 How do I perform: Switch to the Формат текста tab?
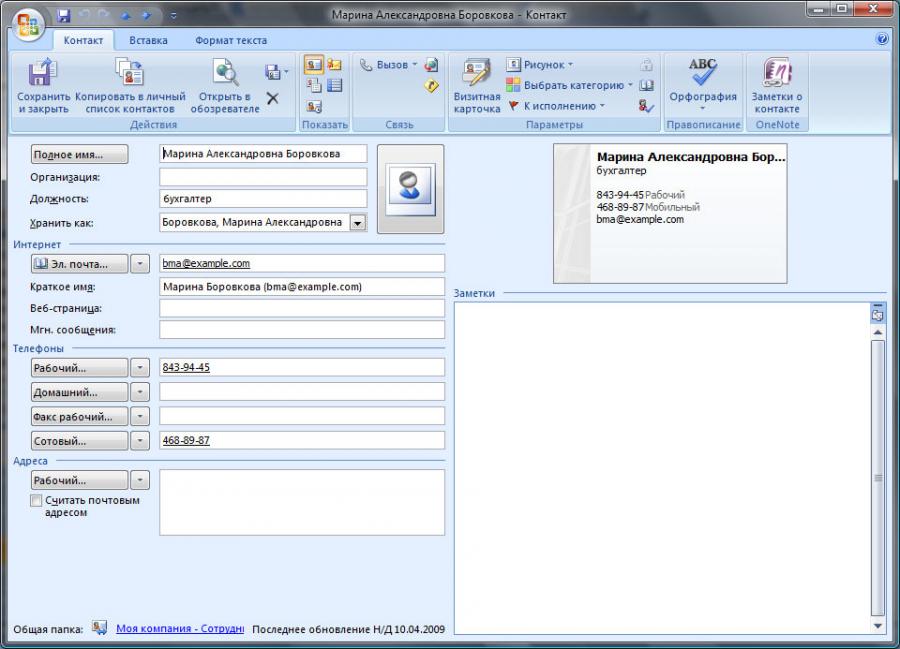[x=231, y=40]
